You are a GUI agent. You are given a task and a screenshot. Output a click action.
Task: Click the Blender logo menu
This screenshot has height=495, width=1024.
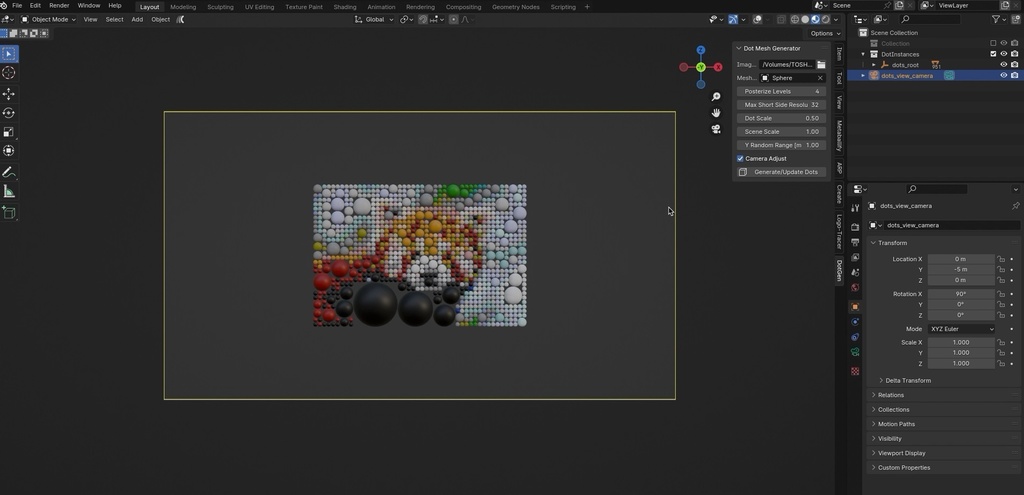(x=4, y=5)
